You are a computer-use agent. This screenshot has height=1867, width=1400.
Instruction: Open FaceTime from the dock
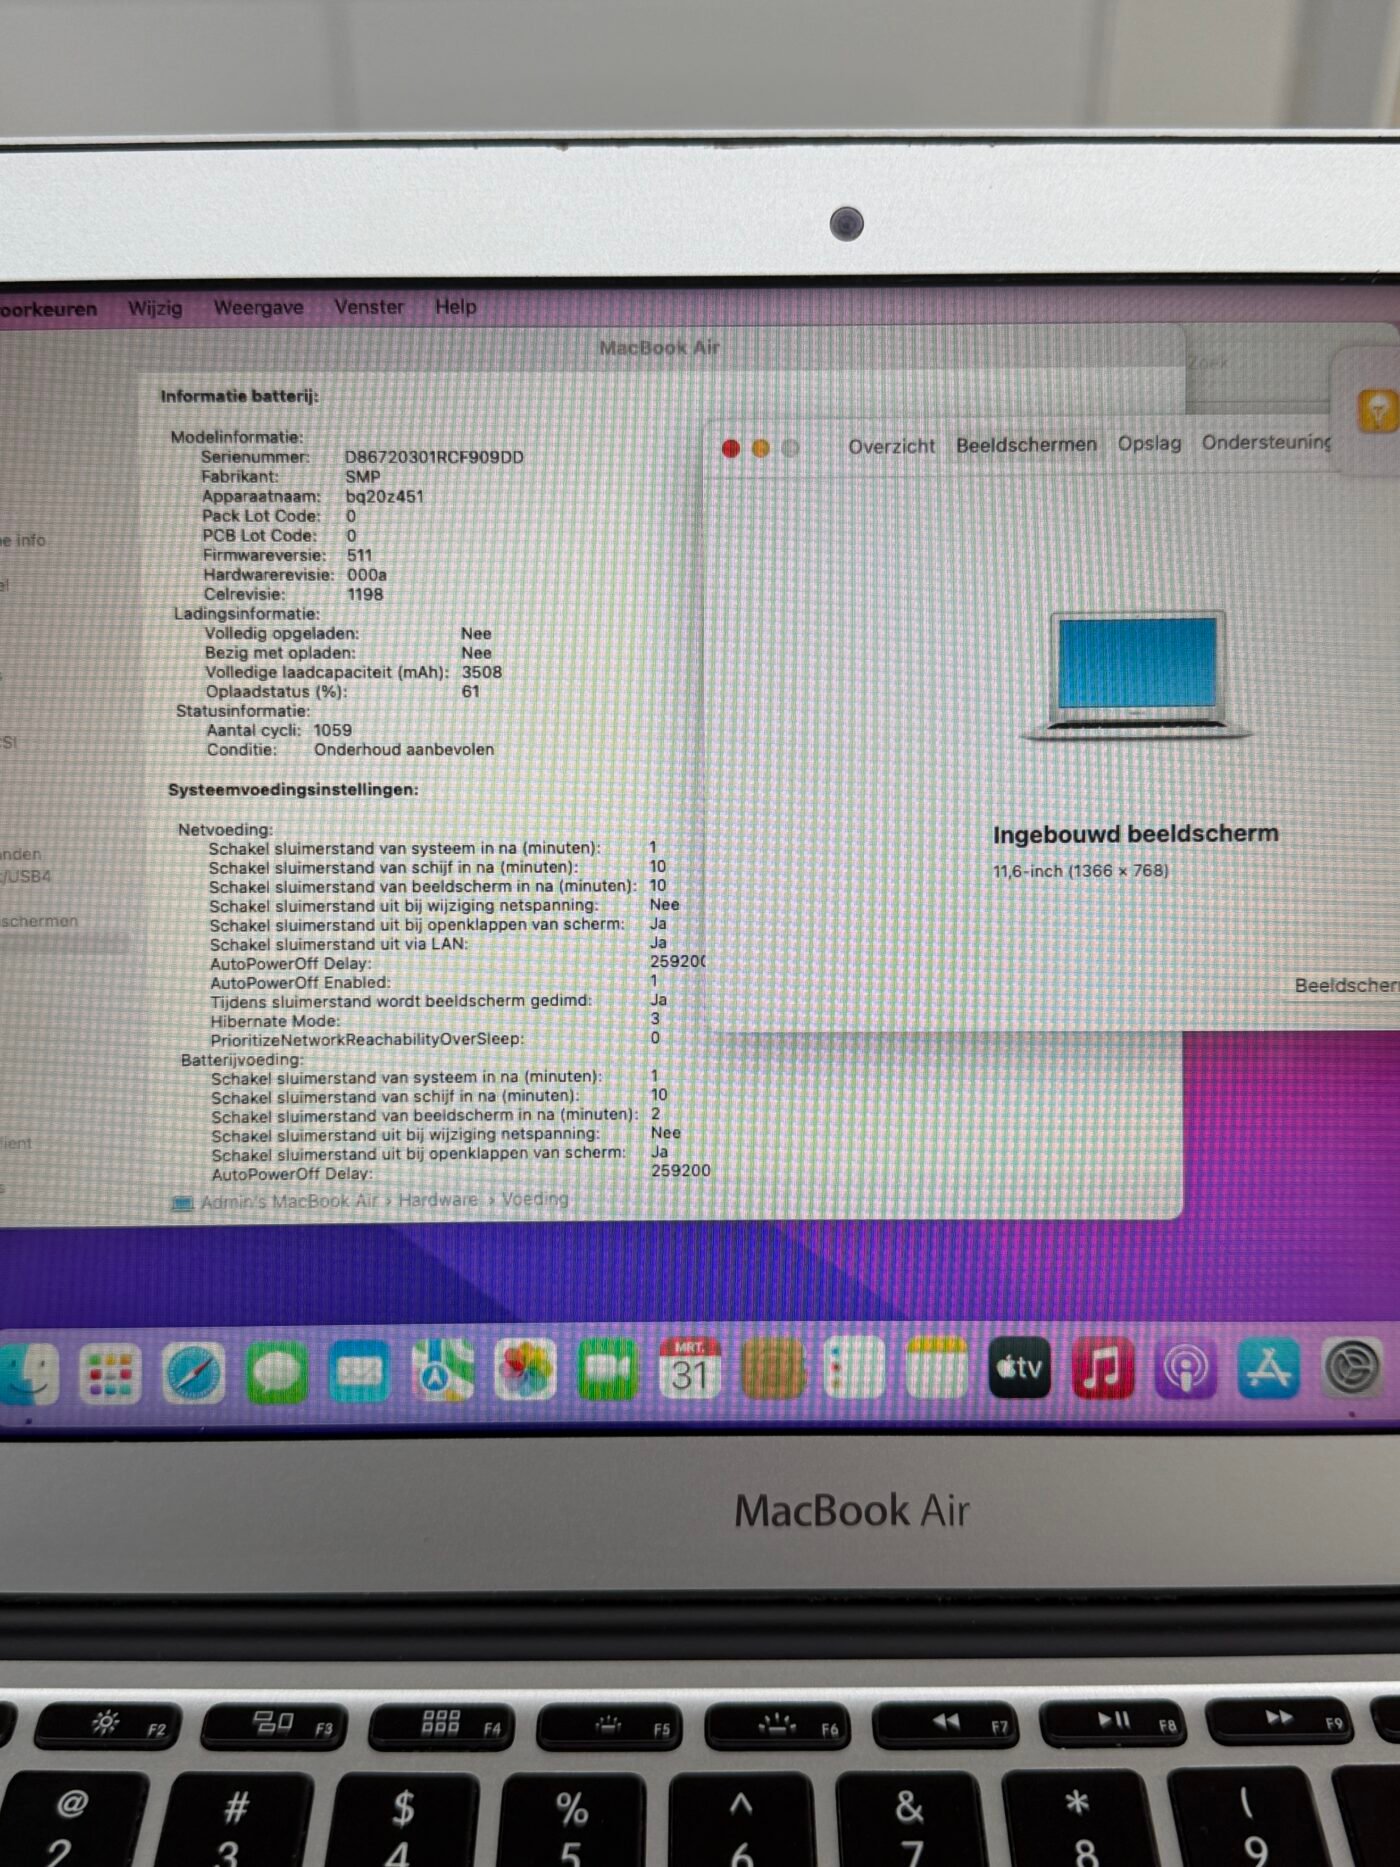607,1369
